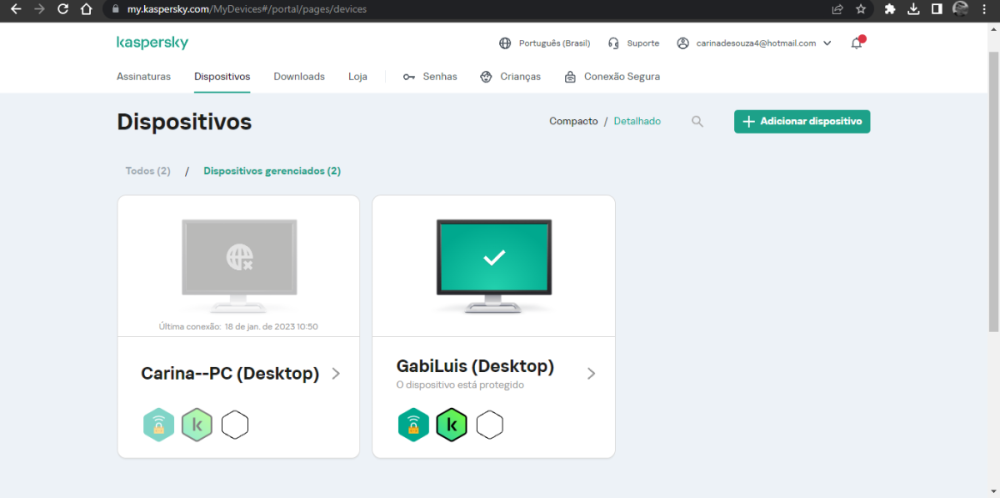
Task: Open the Dispositivos tab
Action: [x=222, y=77]
